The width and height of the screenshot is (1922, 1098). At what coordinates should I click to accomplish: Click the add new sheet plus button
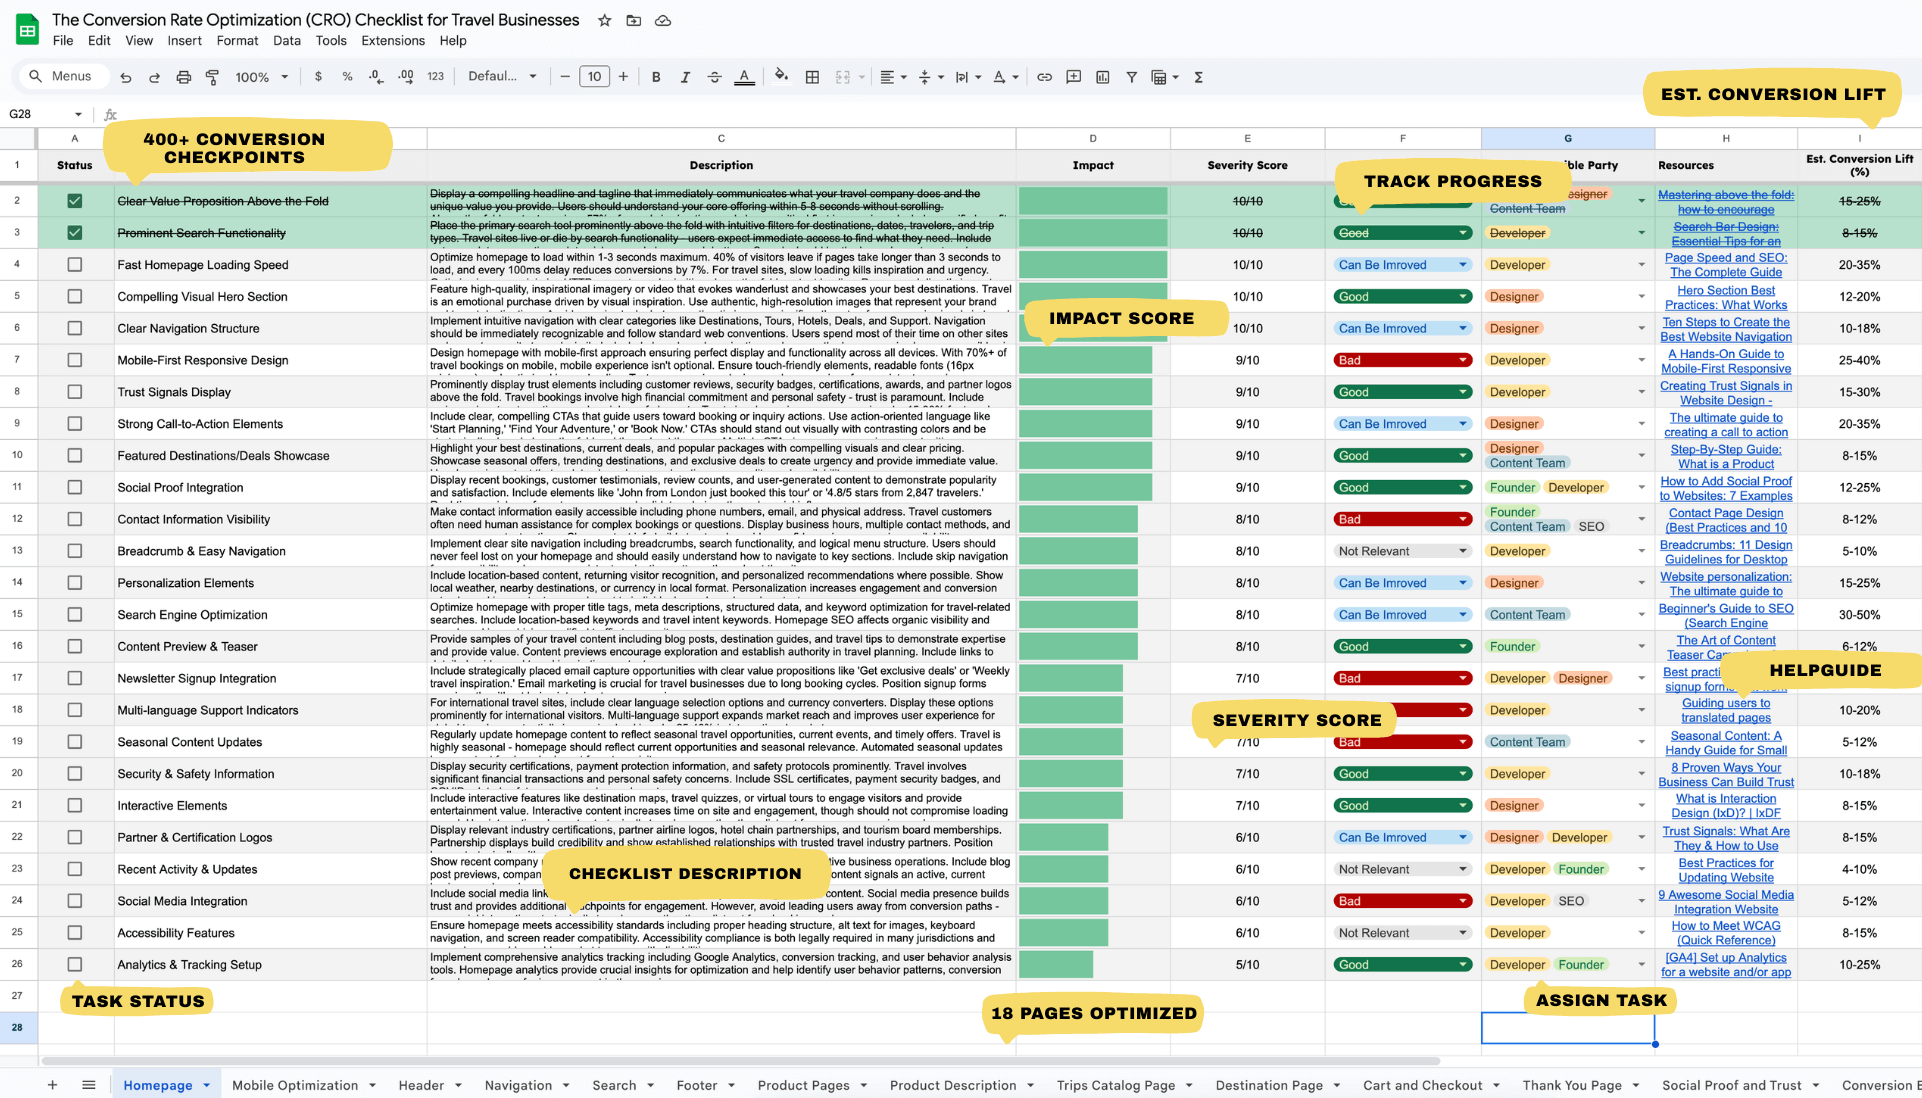tap(52, 1085)
